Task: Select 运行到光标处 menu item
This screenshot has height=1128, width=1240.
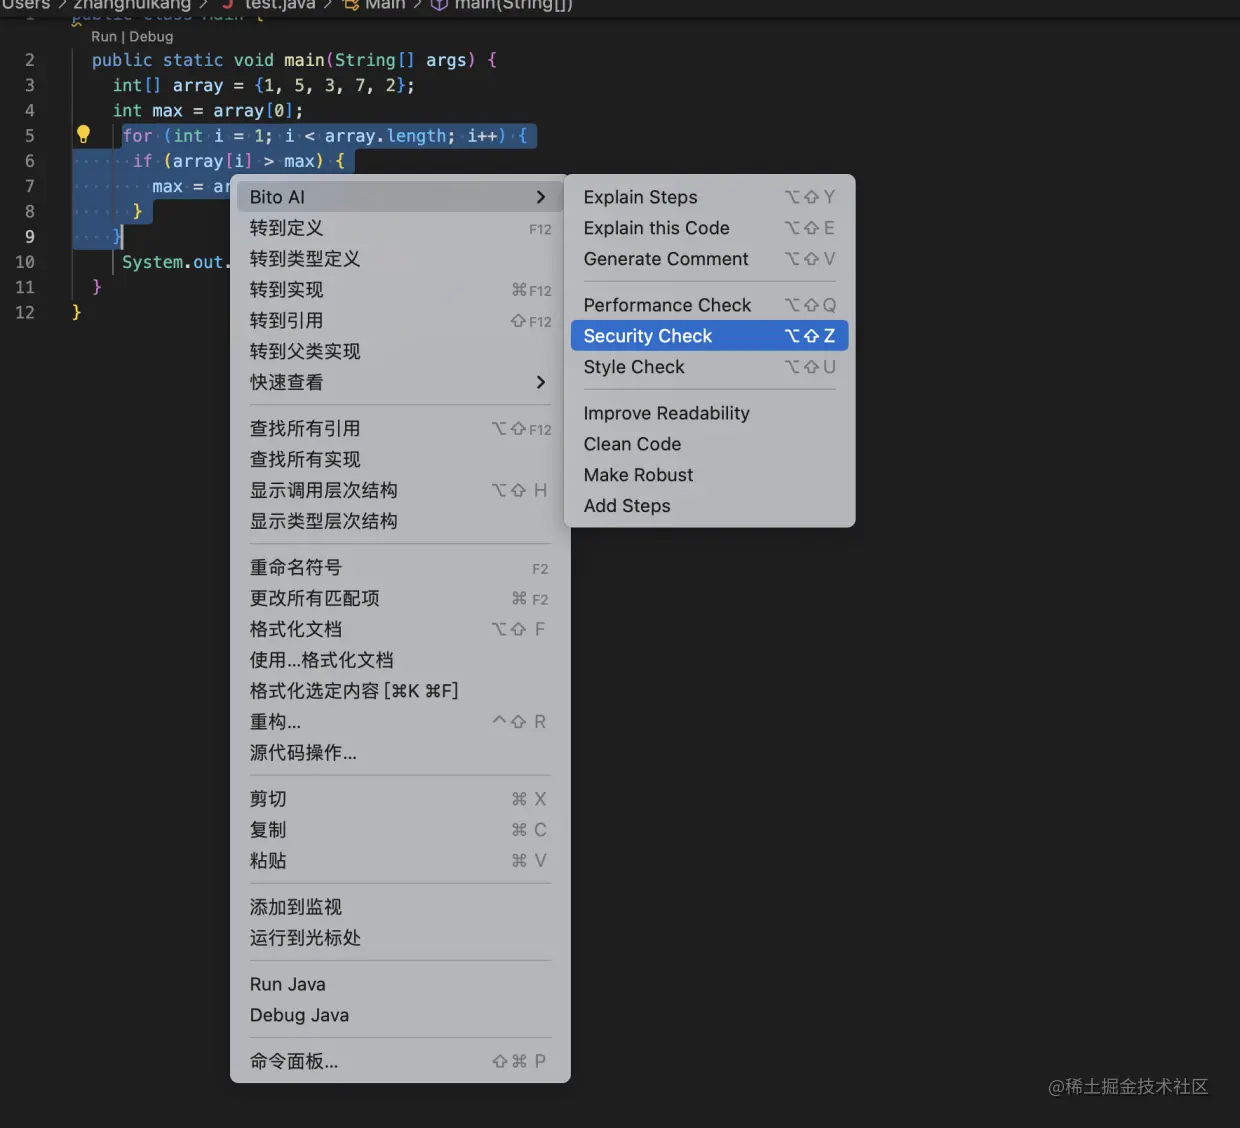Action: point(400,938)
